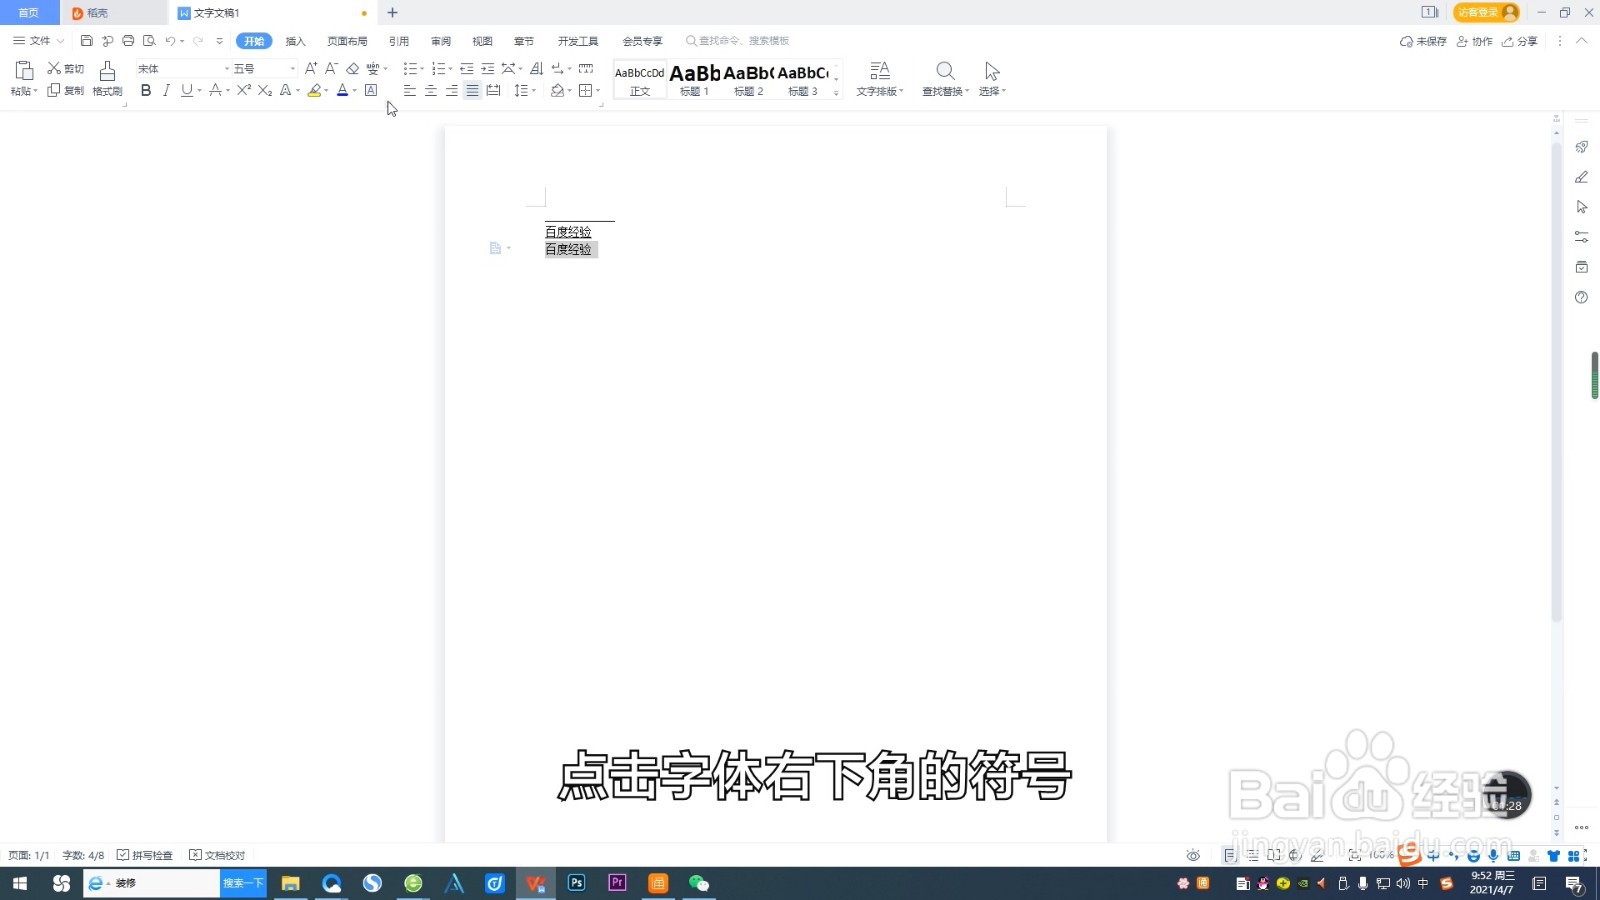Click the Save icon in quick access toolbar
Screen dimensions: 1600x900
(x=87, y=41)
